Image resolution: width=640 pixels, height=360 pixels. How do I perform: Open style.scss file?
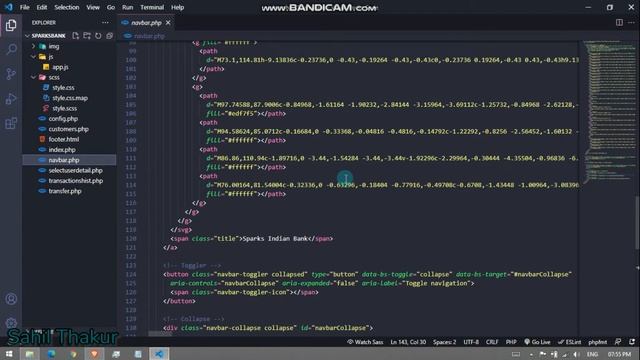coord(64,108)
